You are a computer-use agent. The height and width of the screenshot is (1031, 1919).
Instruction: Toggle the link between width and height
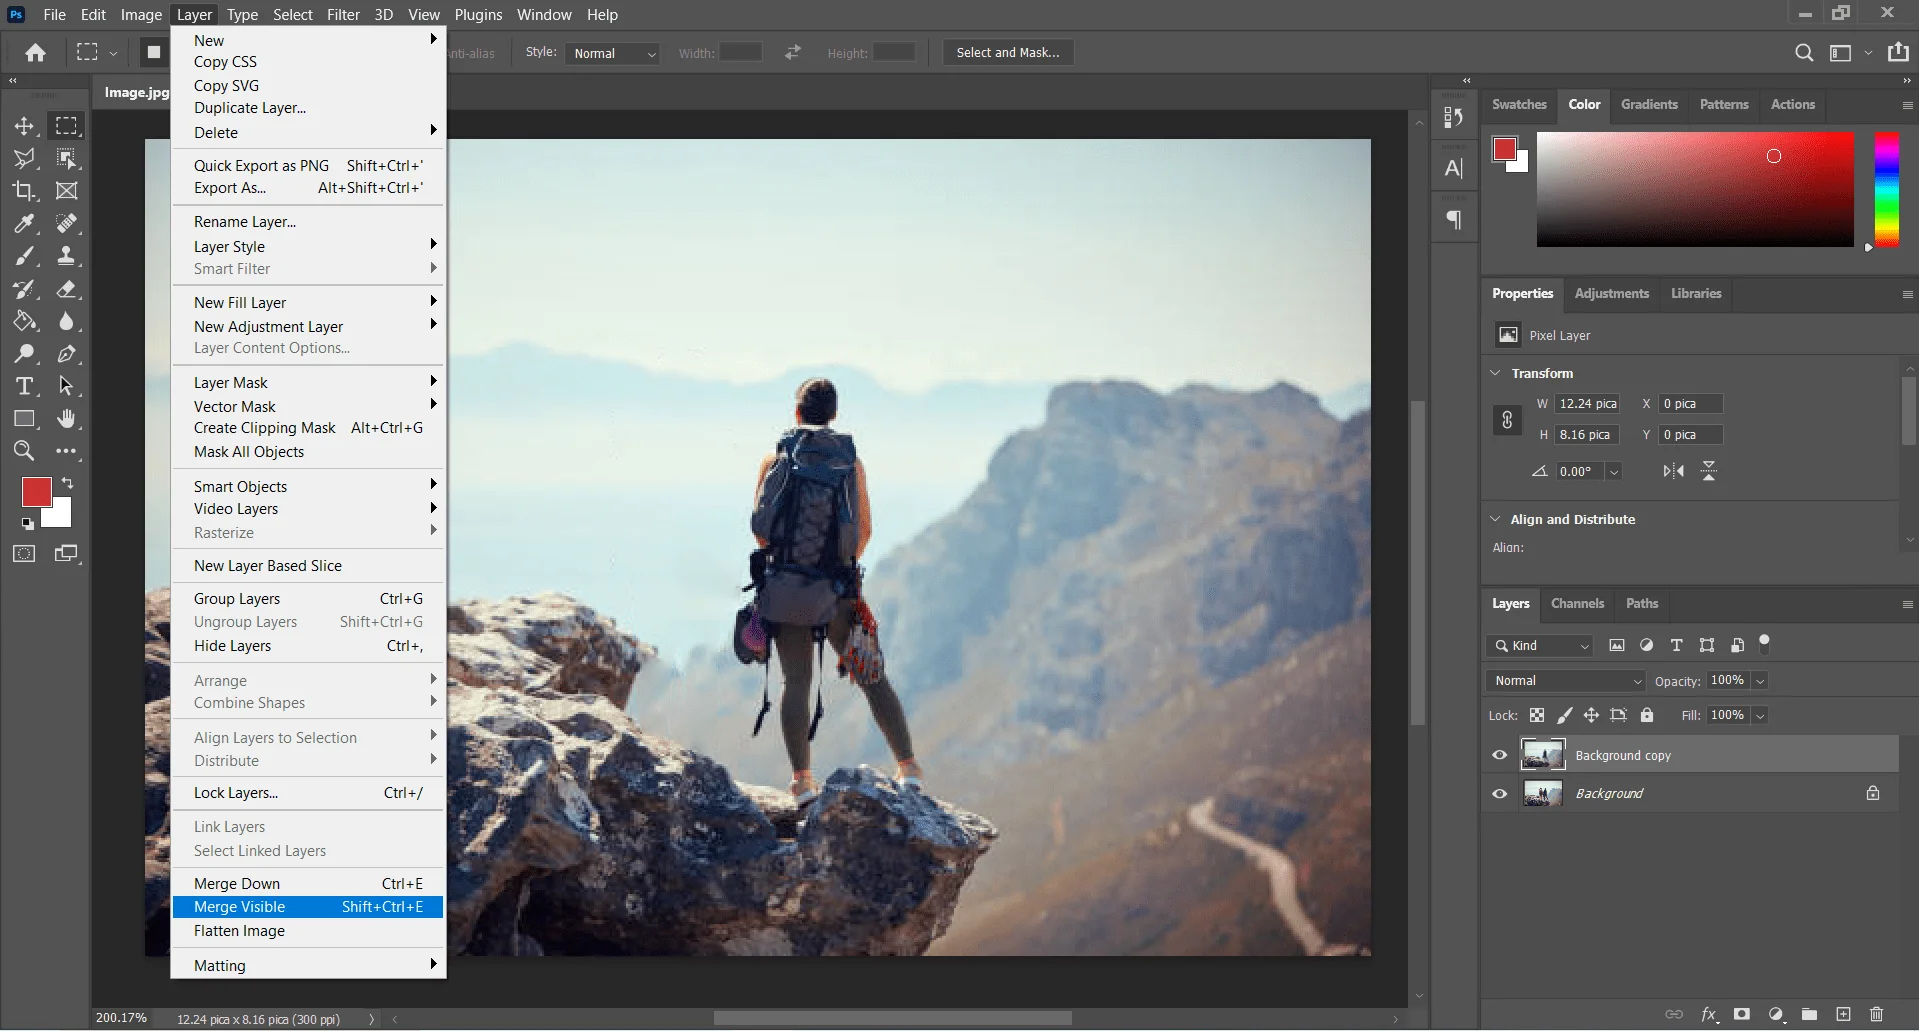coord(1507,419)
